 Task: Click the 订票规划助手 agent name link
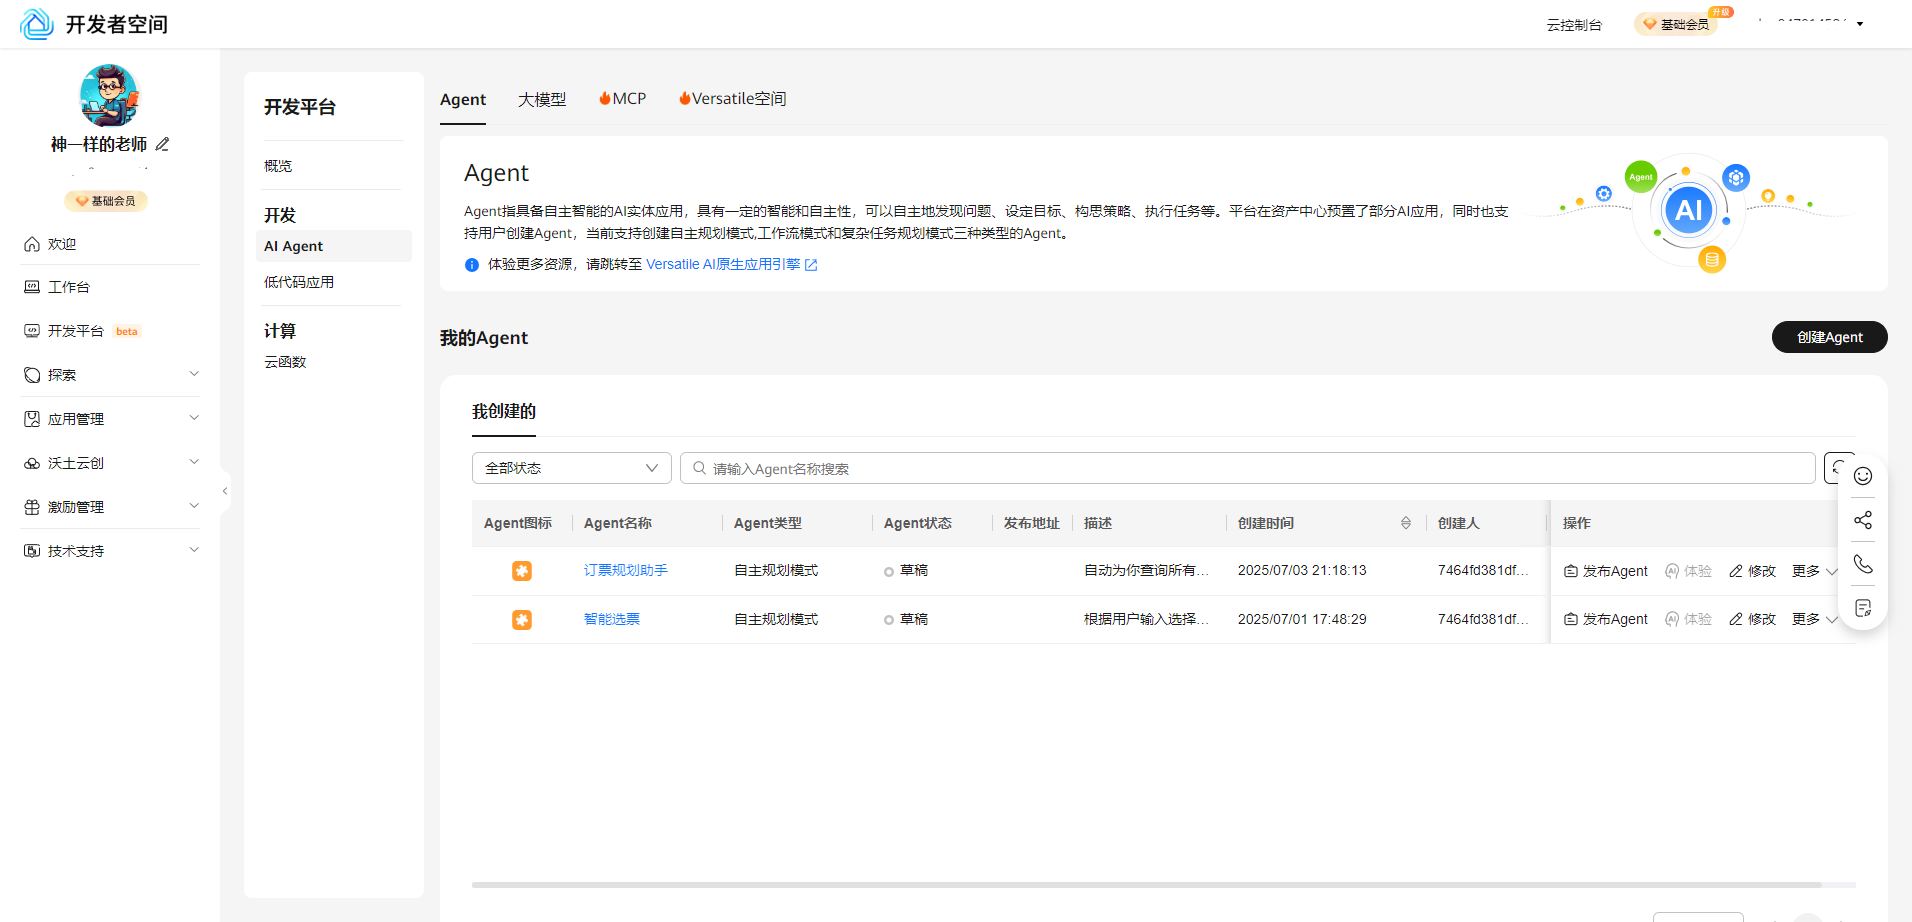[625, 570]
